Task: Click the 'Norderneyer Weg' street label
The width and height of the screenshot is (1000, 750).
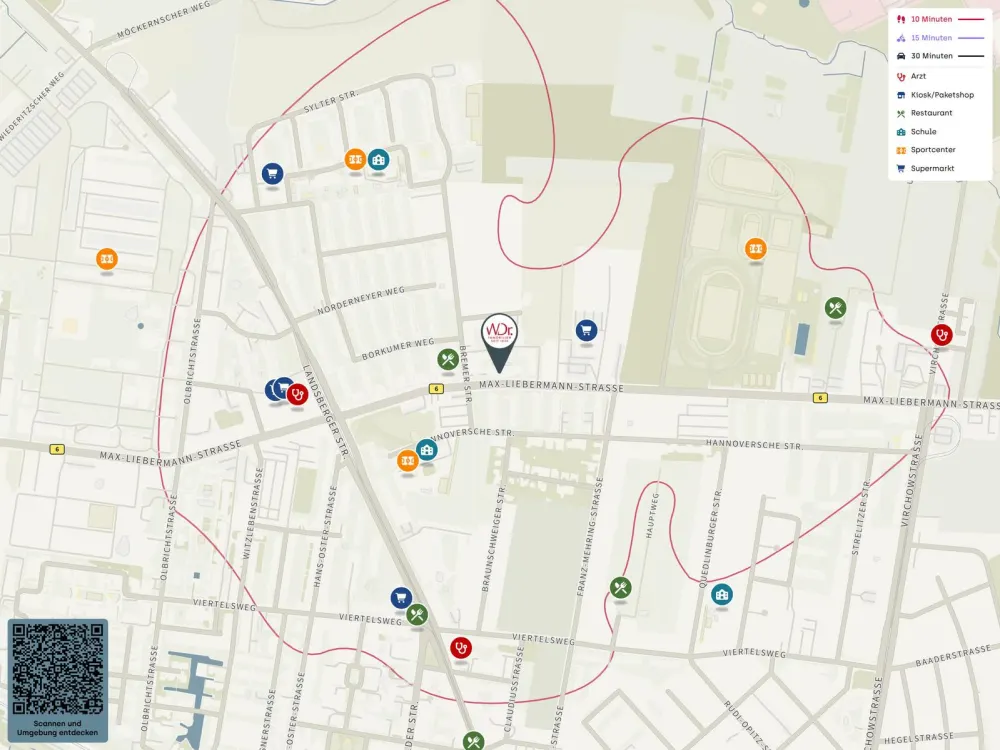Action: click(361, 300)
